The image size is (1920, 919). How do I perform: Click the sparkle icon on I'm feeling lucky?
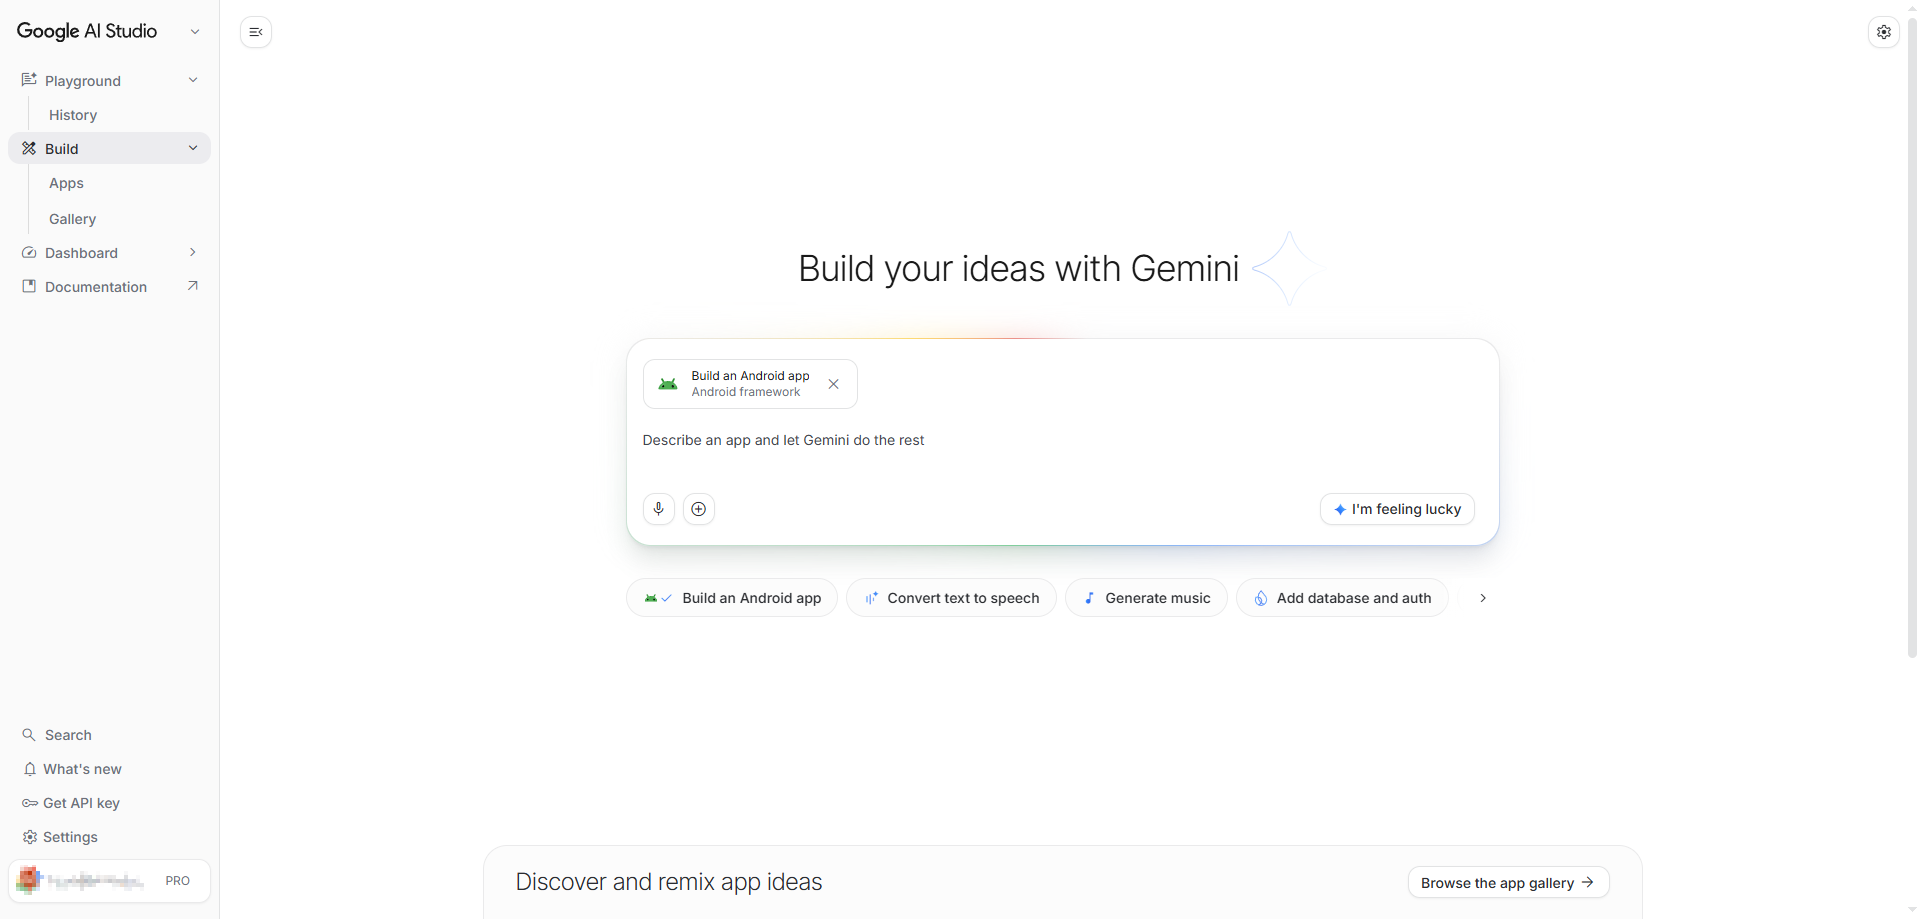1340,509
